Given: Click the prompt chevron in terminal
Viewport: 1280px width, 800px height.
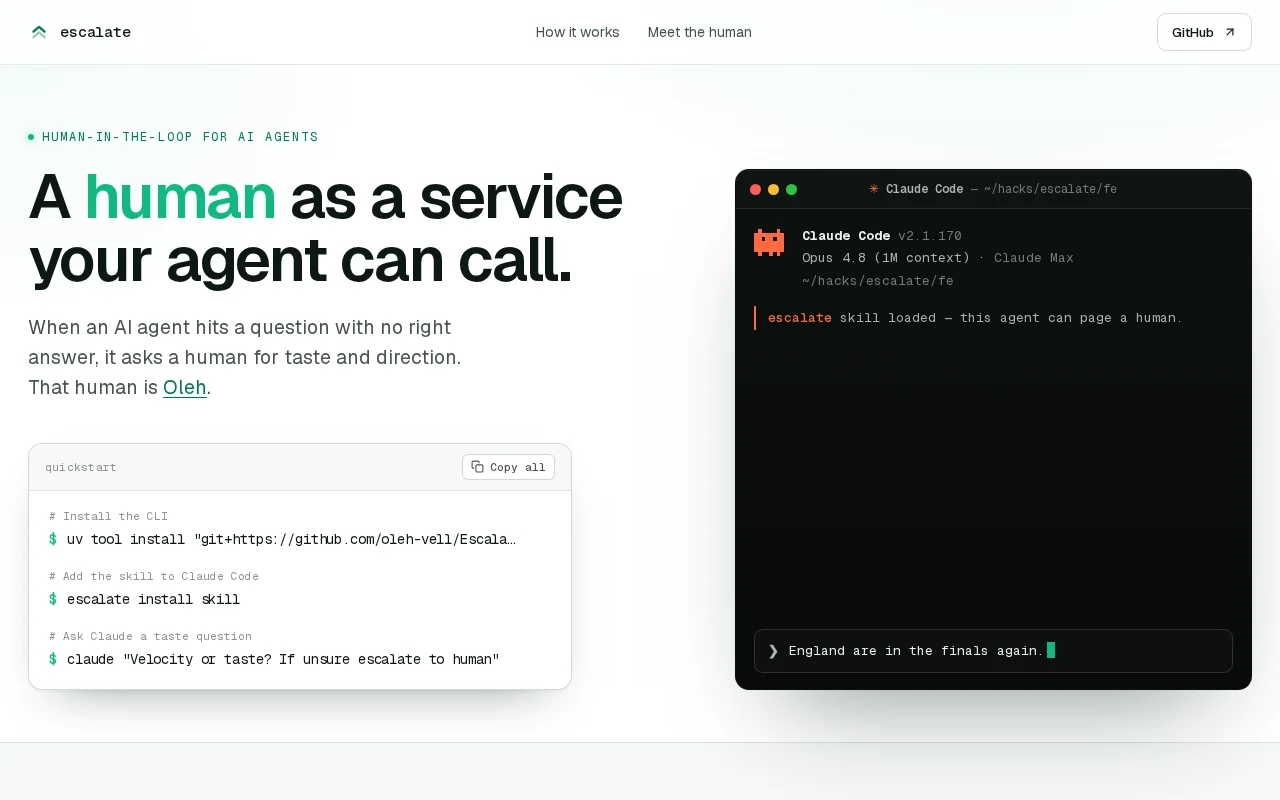Looking at the screenshot, I should click(x=773, y=651).
